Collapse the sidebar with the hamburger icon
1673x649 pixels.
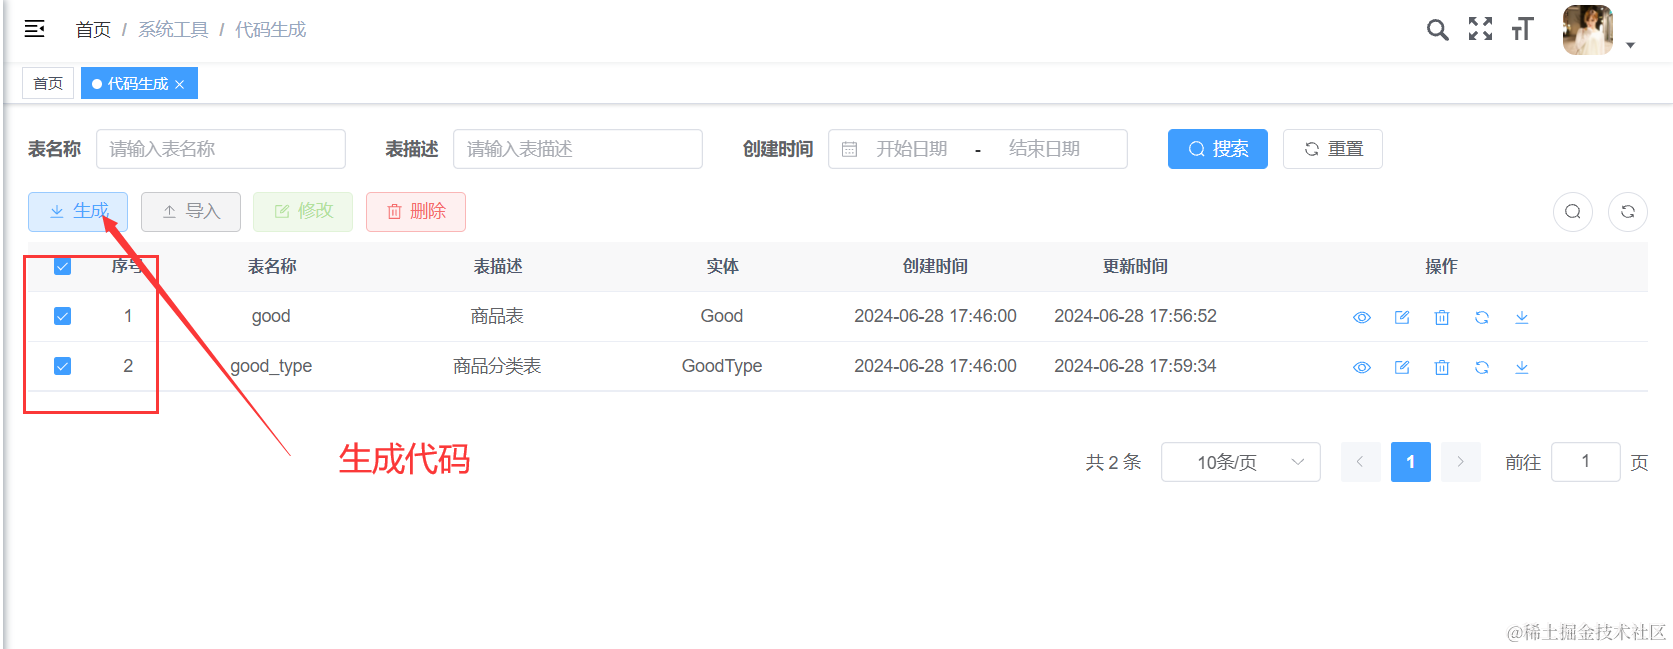[x=35, y=29]
